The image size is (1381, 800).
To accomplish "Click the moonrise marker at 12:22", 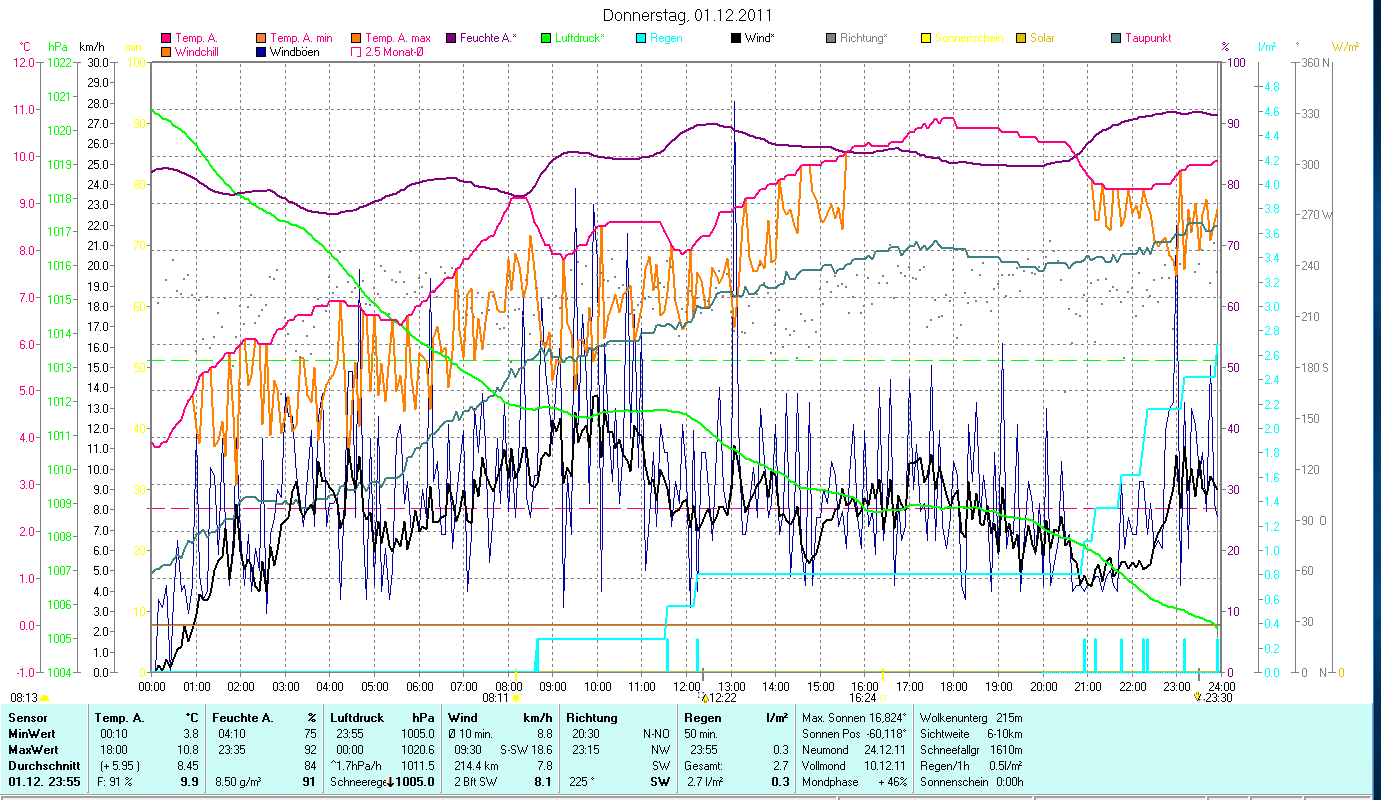I will [x=704, y=697].
